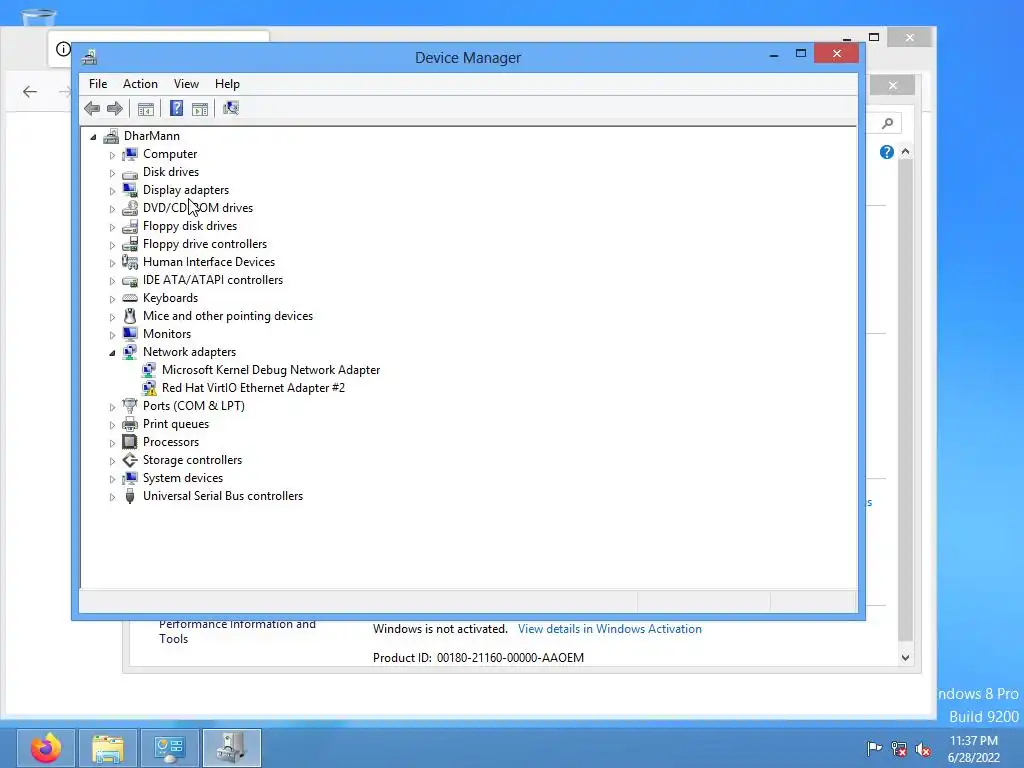Click the Action Center flag tray icon

pos(874,749)
